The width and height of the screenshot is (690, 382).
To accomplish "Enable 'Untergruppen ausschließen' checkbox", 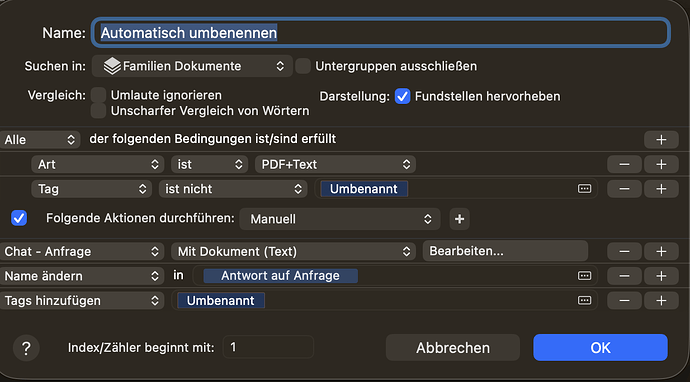I will click(303, 66).
